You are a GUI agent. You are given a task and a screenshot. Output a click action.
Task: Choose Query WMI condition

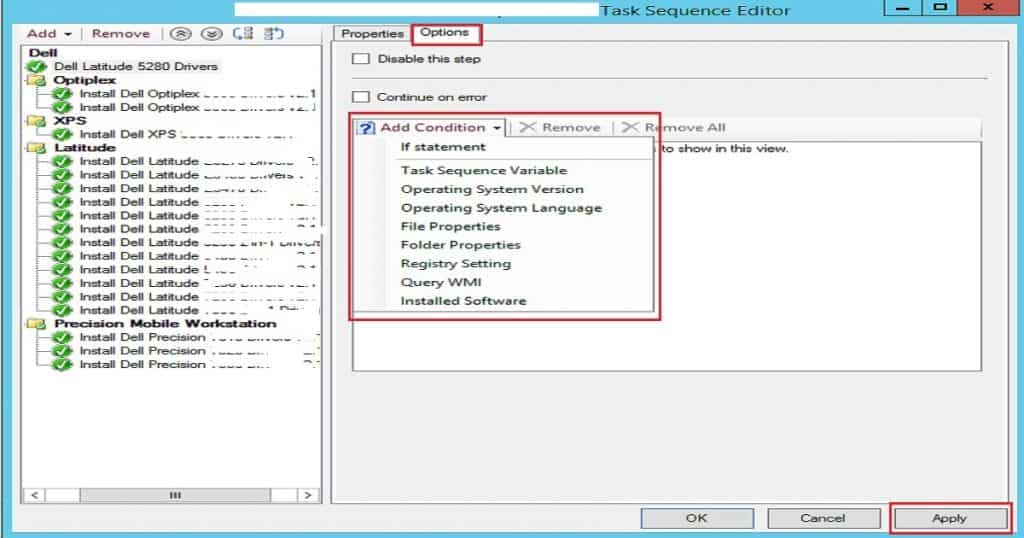[441, 282]
